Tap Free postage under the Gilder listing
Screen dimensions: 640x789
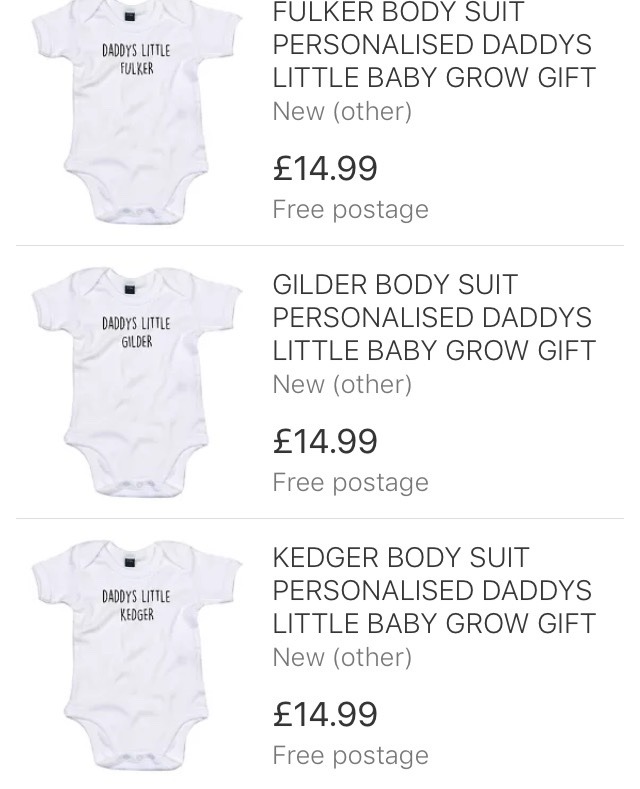tap(350, 482)
